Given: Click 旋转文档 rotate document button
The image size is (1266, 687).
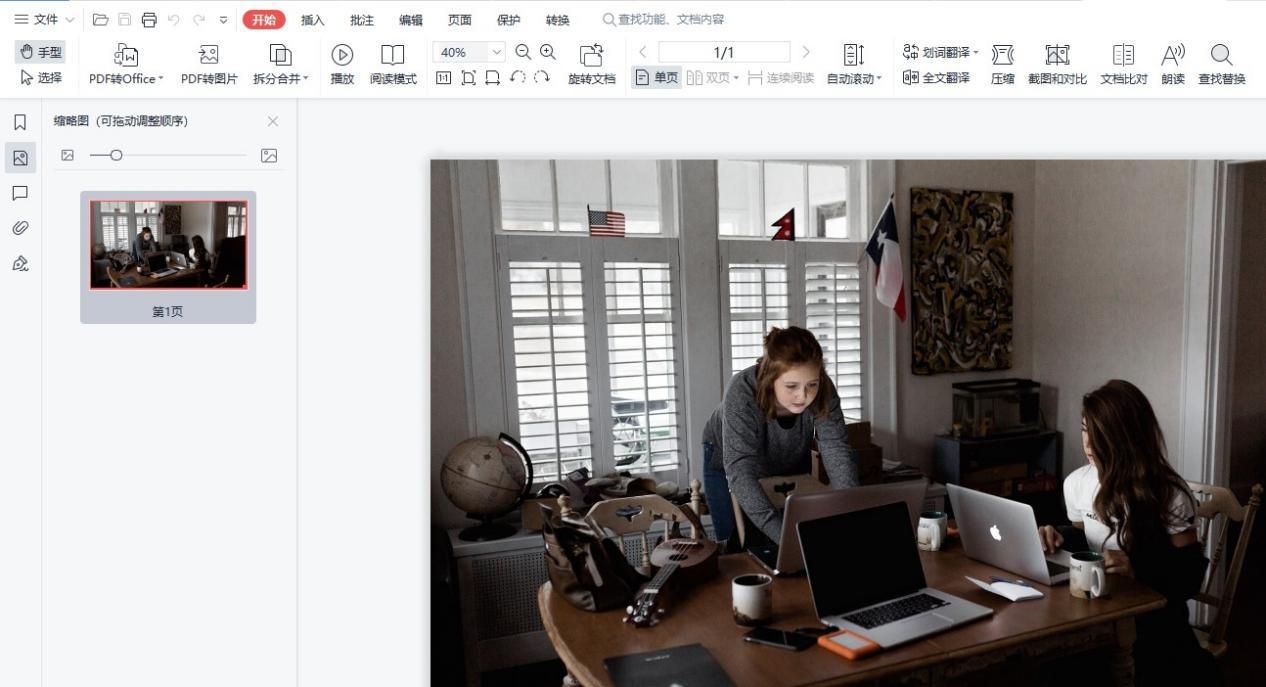Looking at the screenshot, I should pyautogui.click(x=592, y=64).
